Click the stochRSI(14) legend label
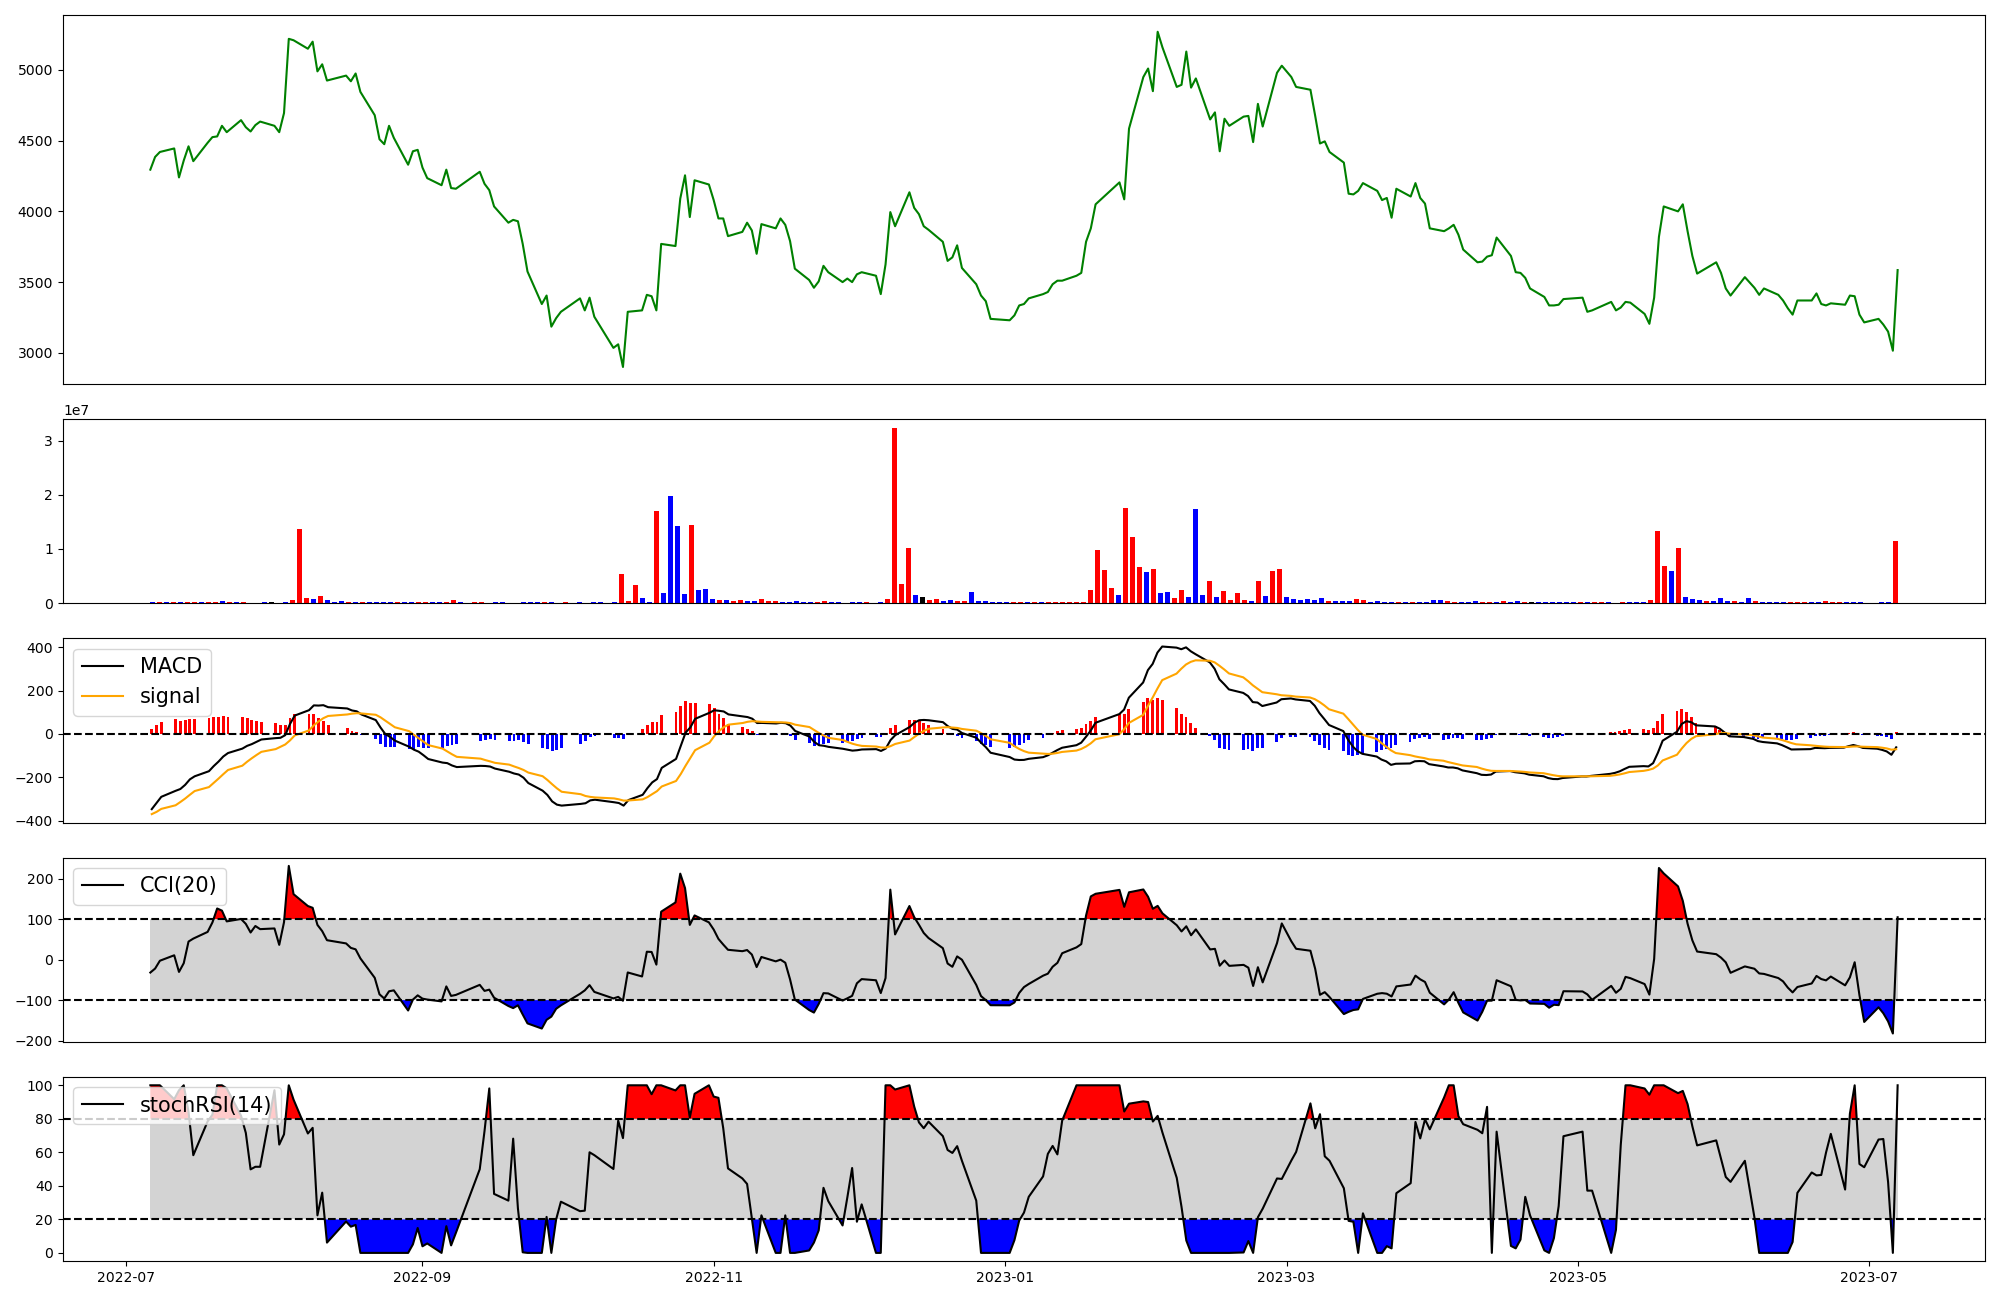This screenshot has height=1300, width=2000. tap(205, 1104)
